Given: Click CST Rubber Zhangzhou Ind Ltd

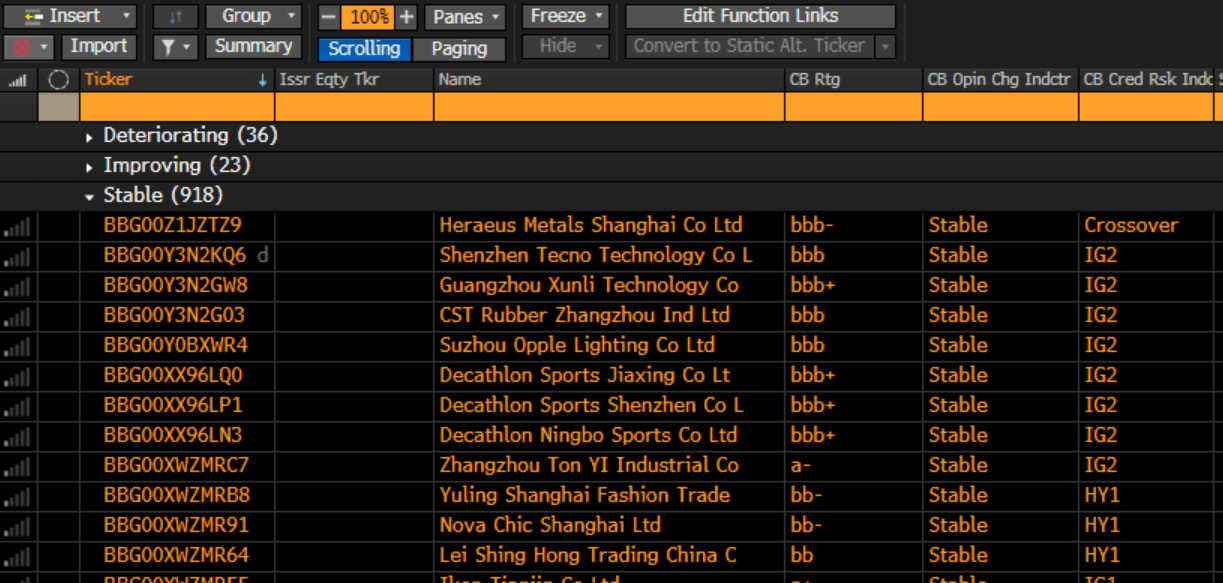Looking at the screenshot, I should click(585, 315).
